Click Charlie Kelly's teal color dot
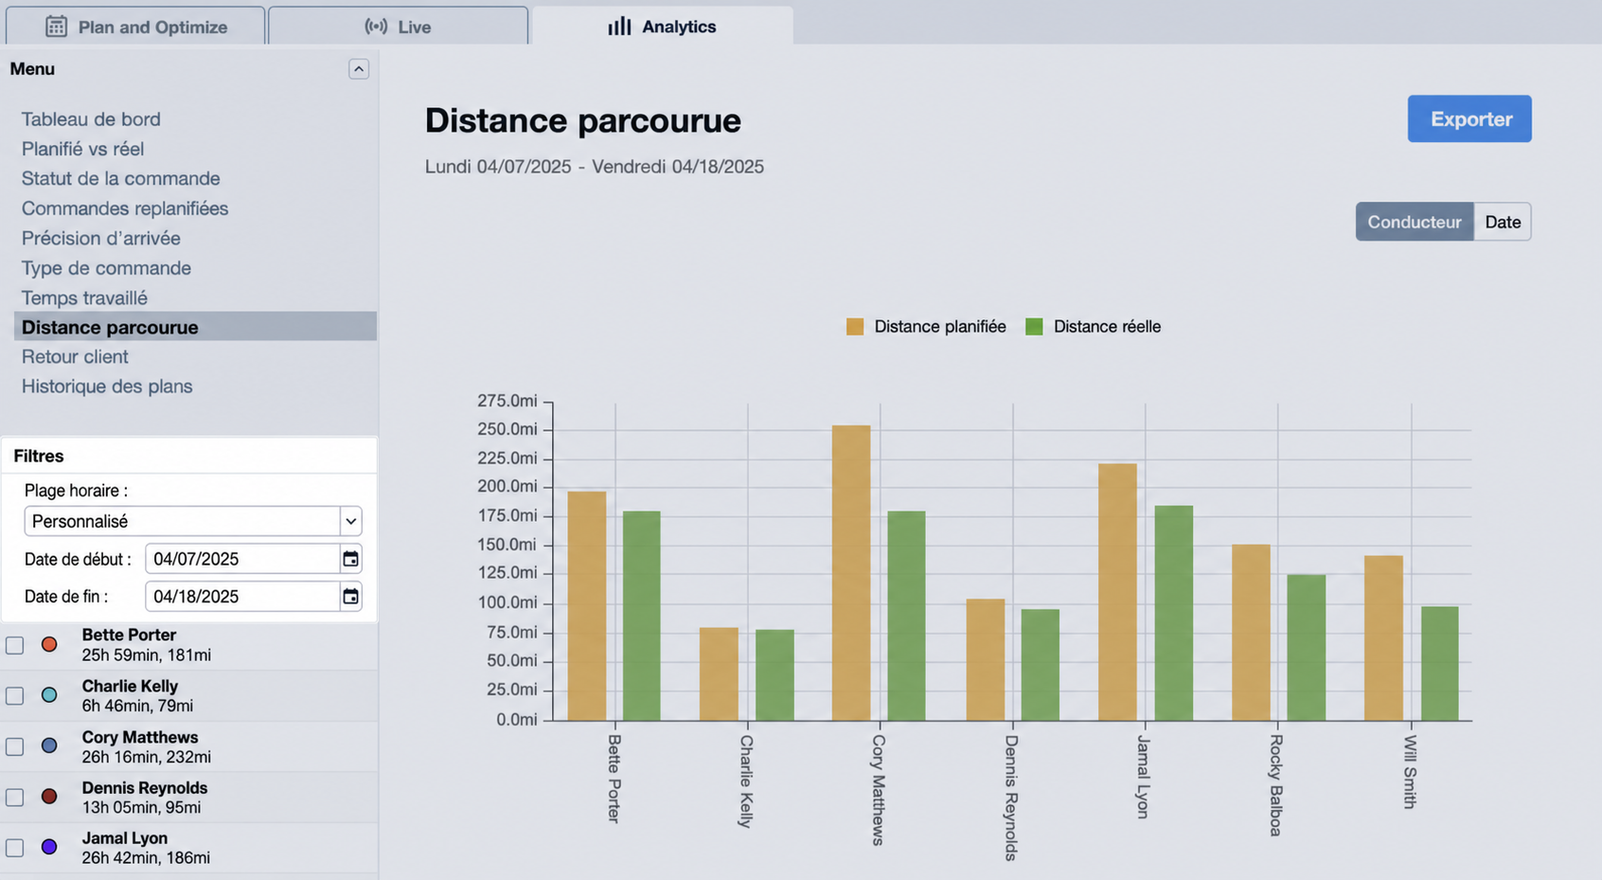Viewport: 1602px width, 880px height. coord(49,695)
